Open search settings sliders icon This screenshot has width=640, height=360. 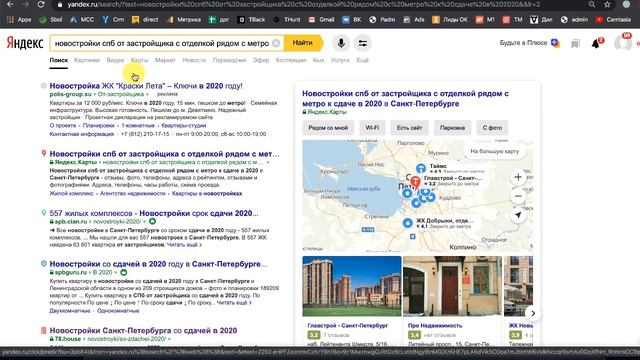362,43
